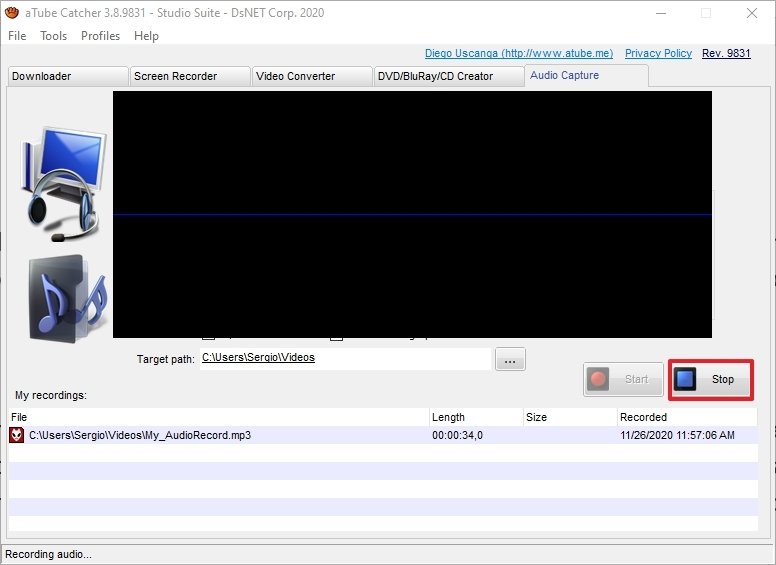The width and height of the screenshot is (776, 565).
Task: Open the File menu
Action: [x=17, y=36]
